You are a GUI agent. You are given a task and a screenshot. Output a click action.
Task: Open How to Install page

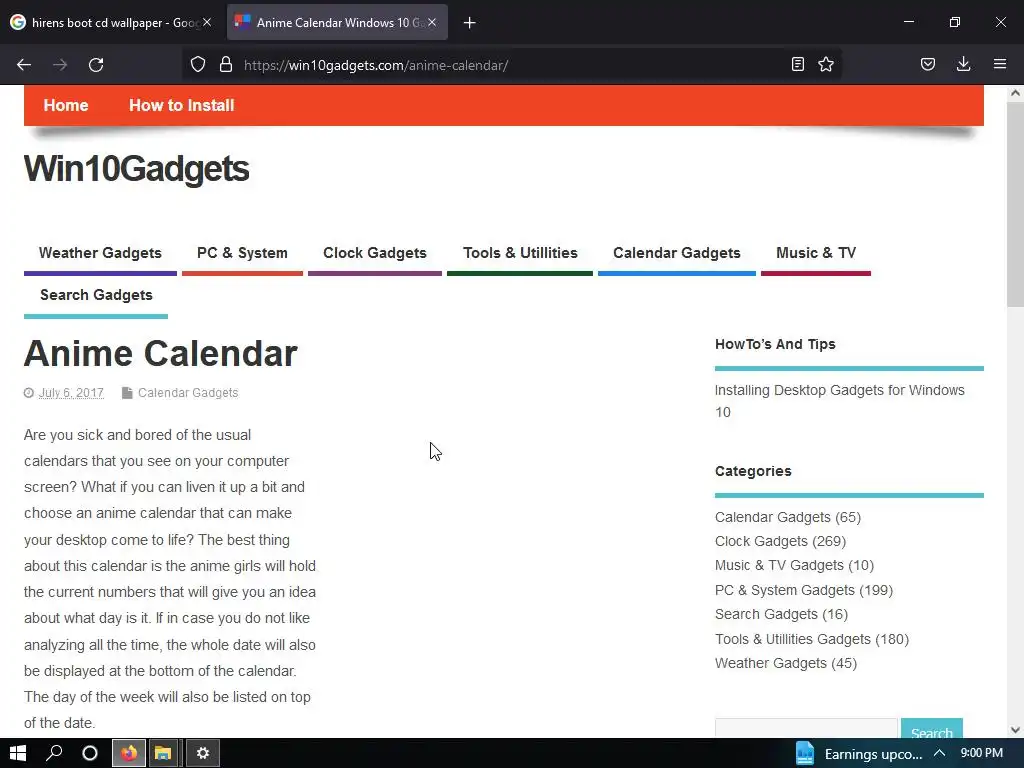point(182,105)
